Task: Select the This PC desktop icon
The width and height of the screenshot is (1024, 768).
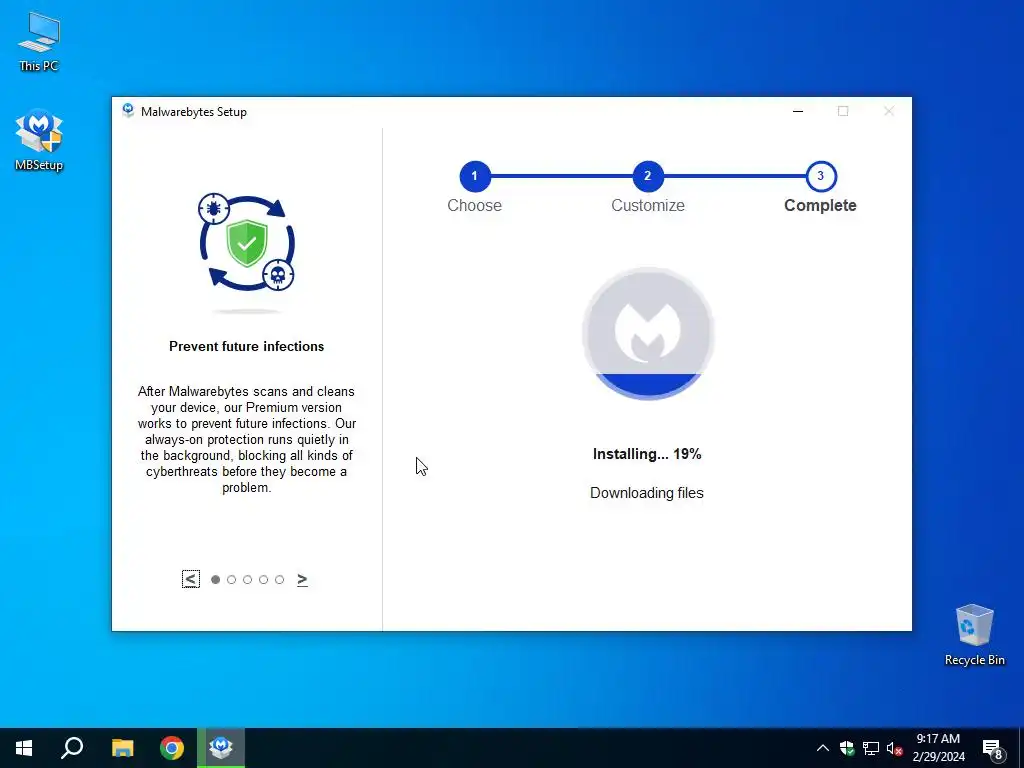Action: click(x=39, y=42)
